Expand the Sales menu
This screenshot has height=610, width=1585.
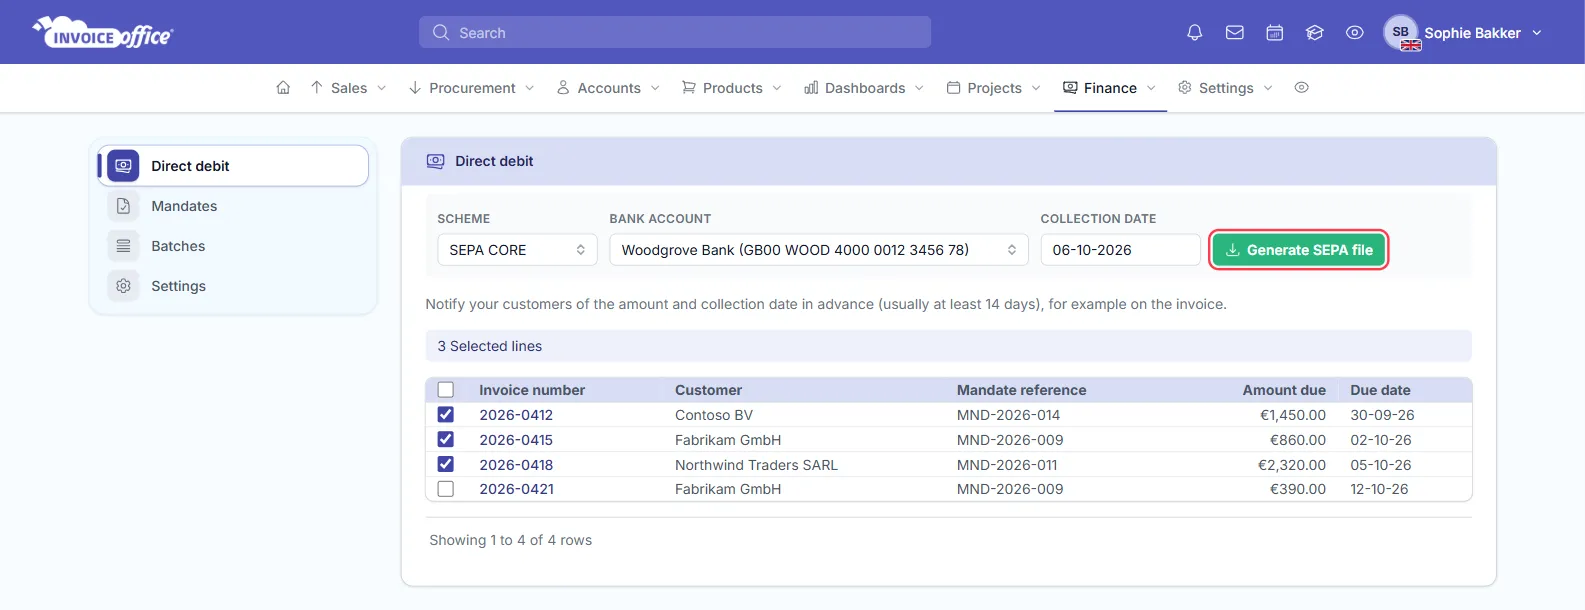point(348,88)
